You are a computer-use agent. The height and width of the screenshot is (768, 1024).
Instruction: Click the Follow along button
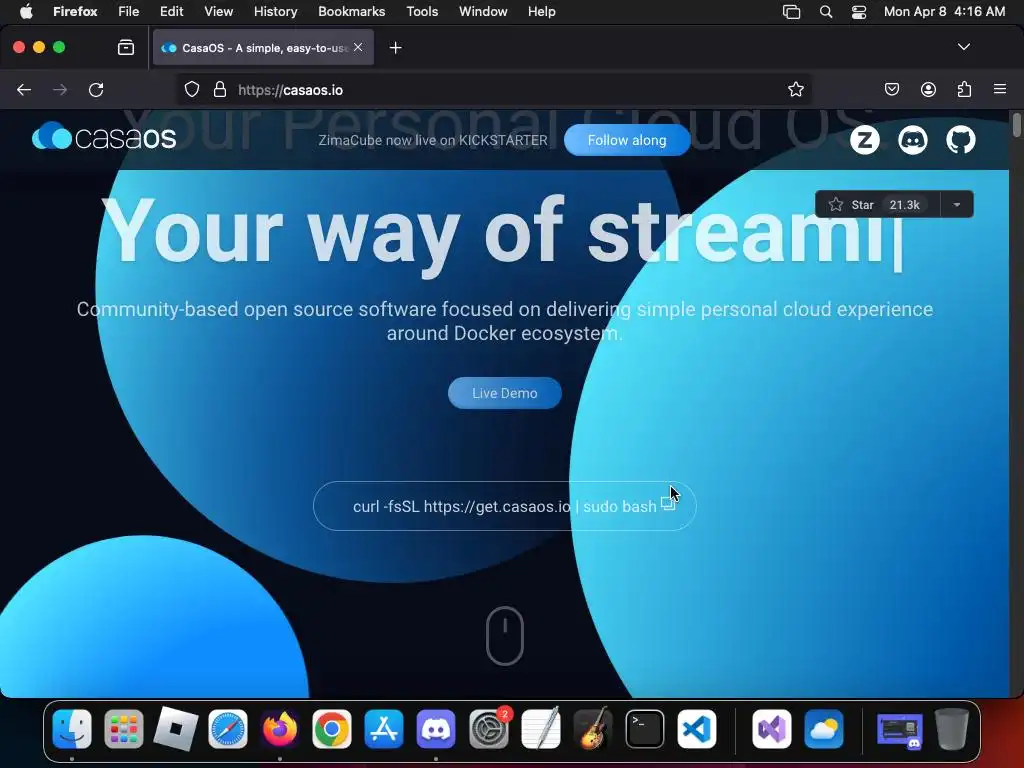pyautogui.click(x=627, y=140)
